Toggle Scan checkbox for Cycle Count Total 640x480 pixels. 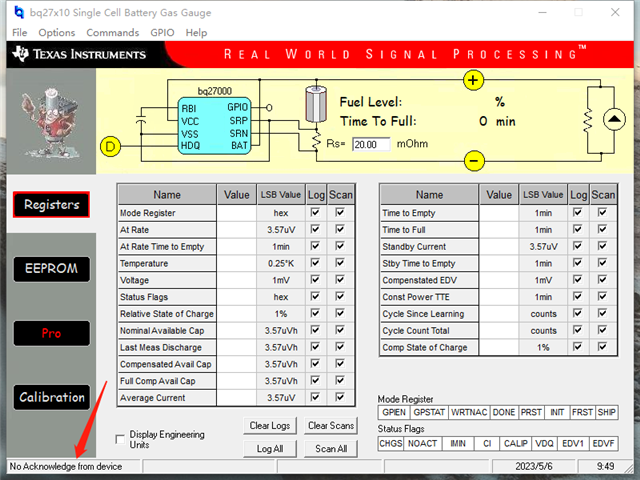tap(602, 330)
